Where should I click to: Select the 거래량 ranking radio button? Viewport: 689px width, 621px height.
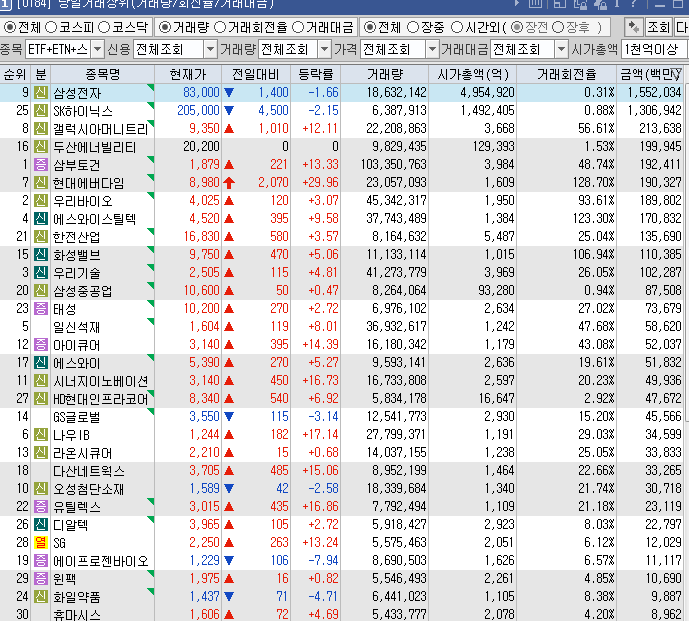tap(165, 28)
